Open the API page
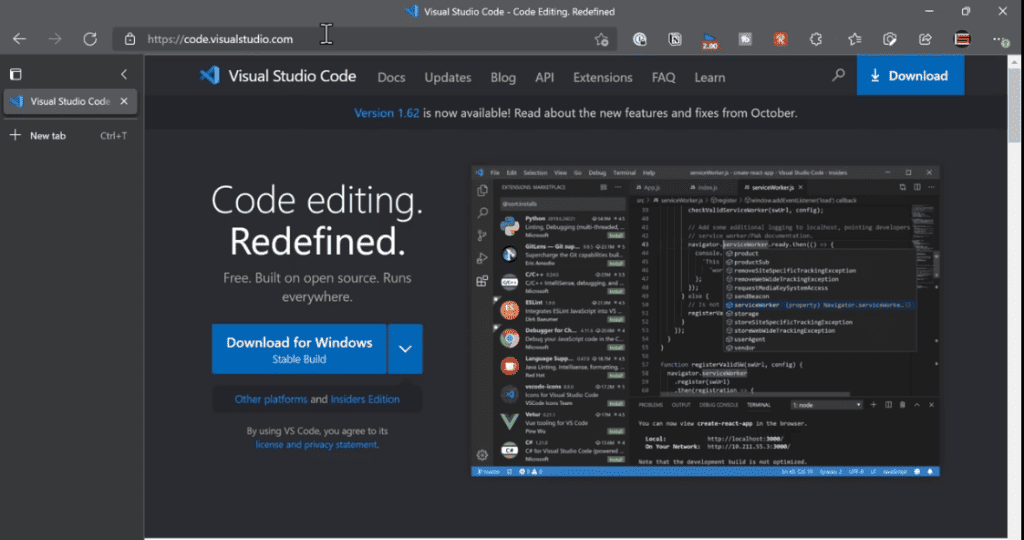Image resolution: width=1024 pixels, height=540 pixels. [x=544, y=77]
